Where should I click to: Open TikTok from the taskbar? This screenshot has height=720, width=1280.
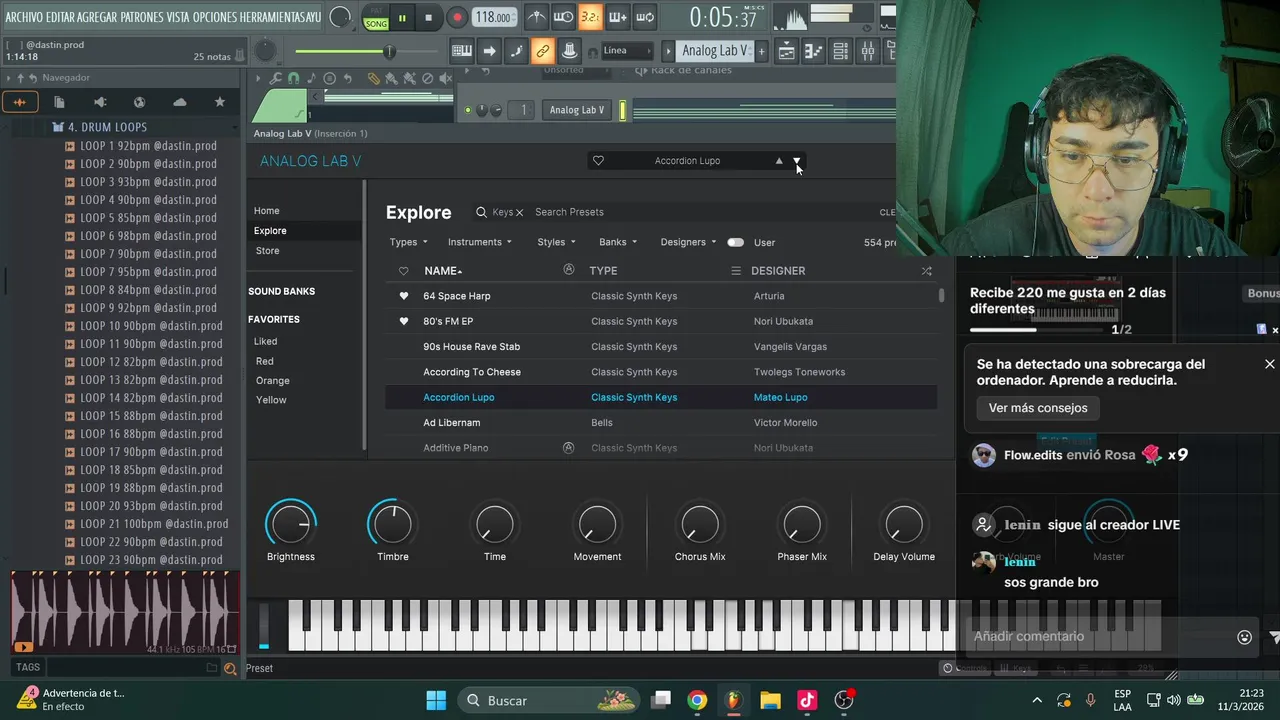point(807,700)
